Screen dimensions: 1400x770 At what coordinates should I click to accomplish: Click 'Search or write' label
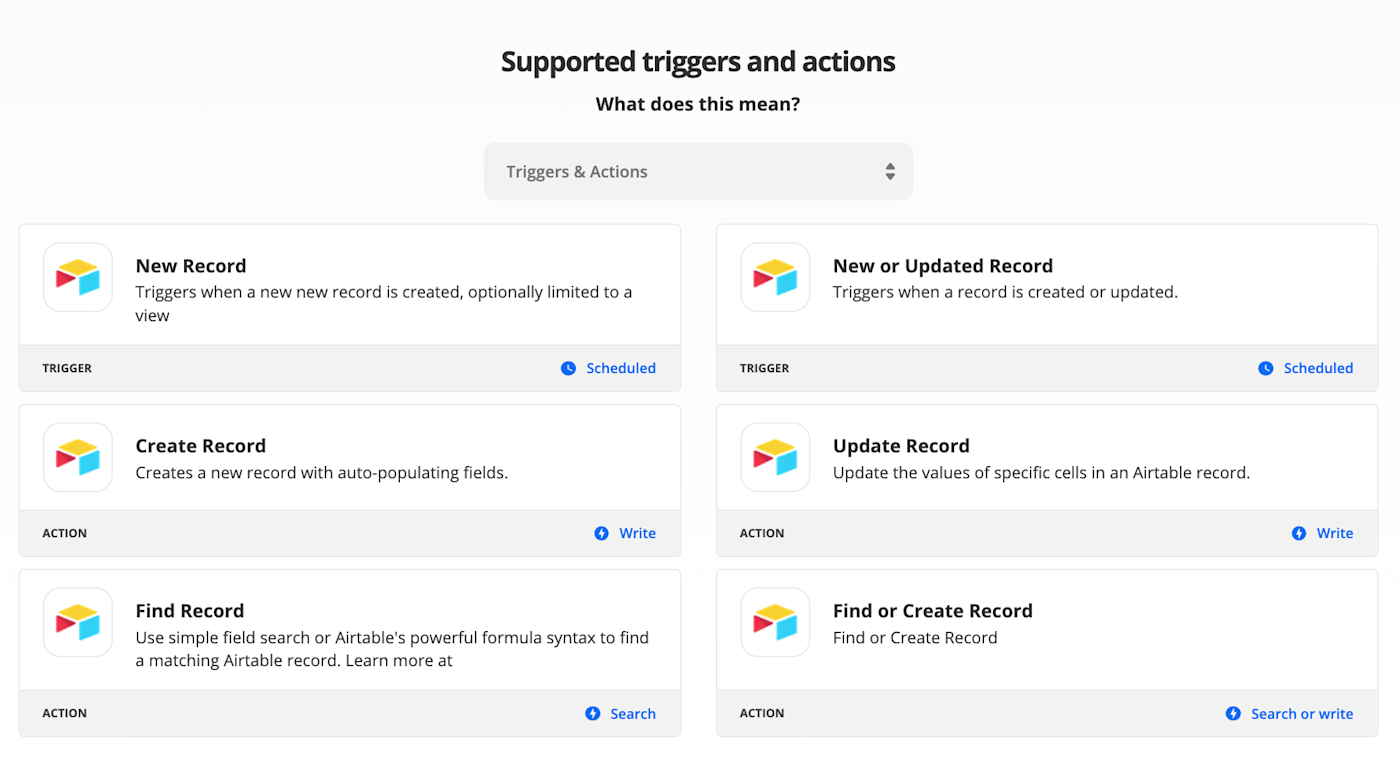point(1302,713)
